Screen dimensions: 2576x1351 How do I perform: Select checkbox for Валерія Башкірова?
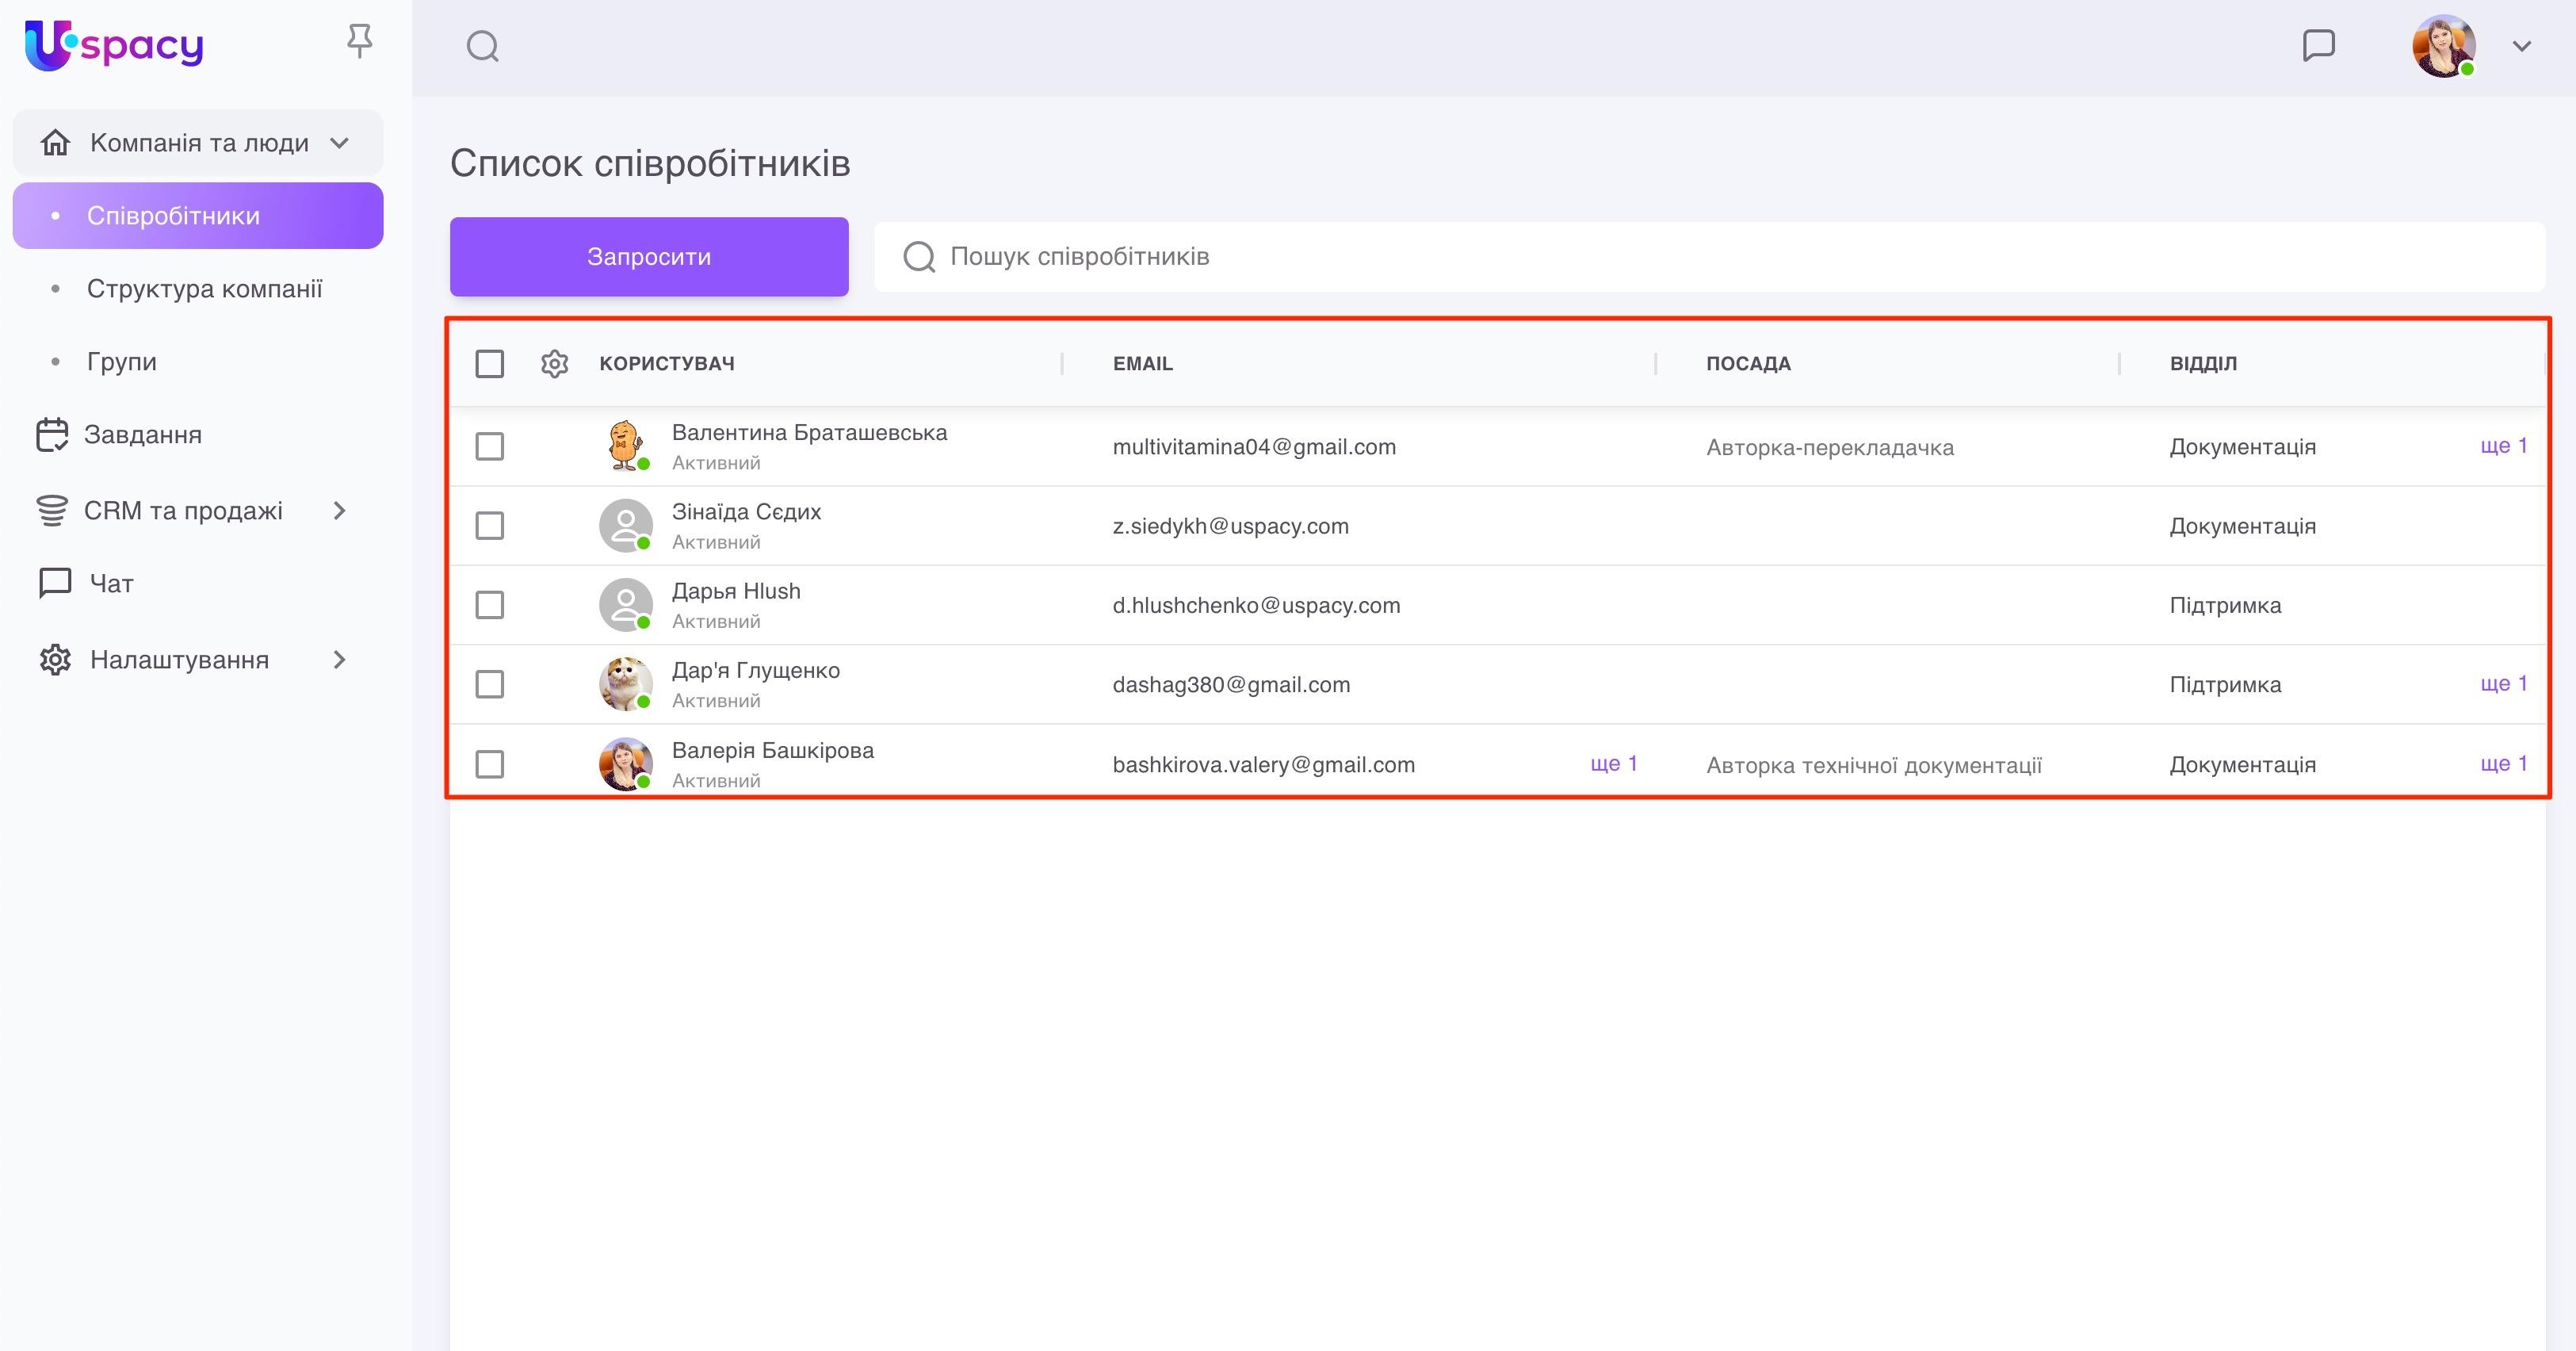pos(489,765)
